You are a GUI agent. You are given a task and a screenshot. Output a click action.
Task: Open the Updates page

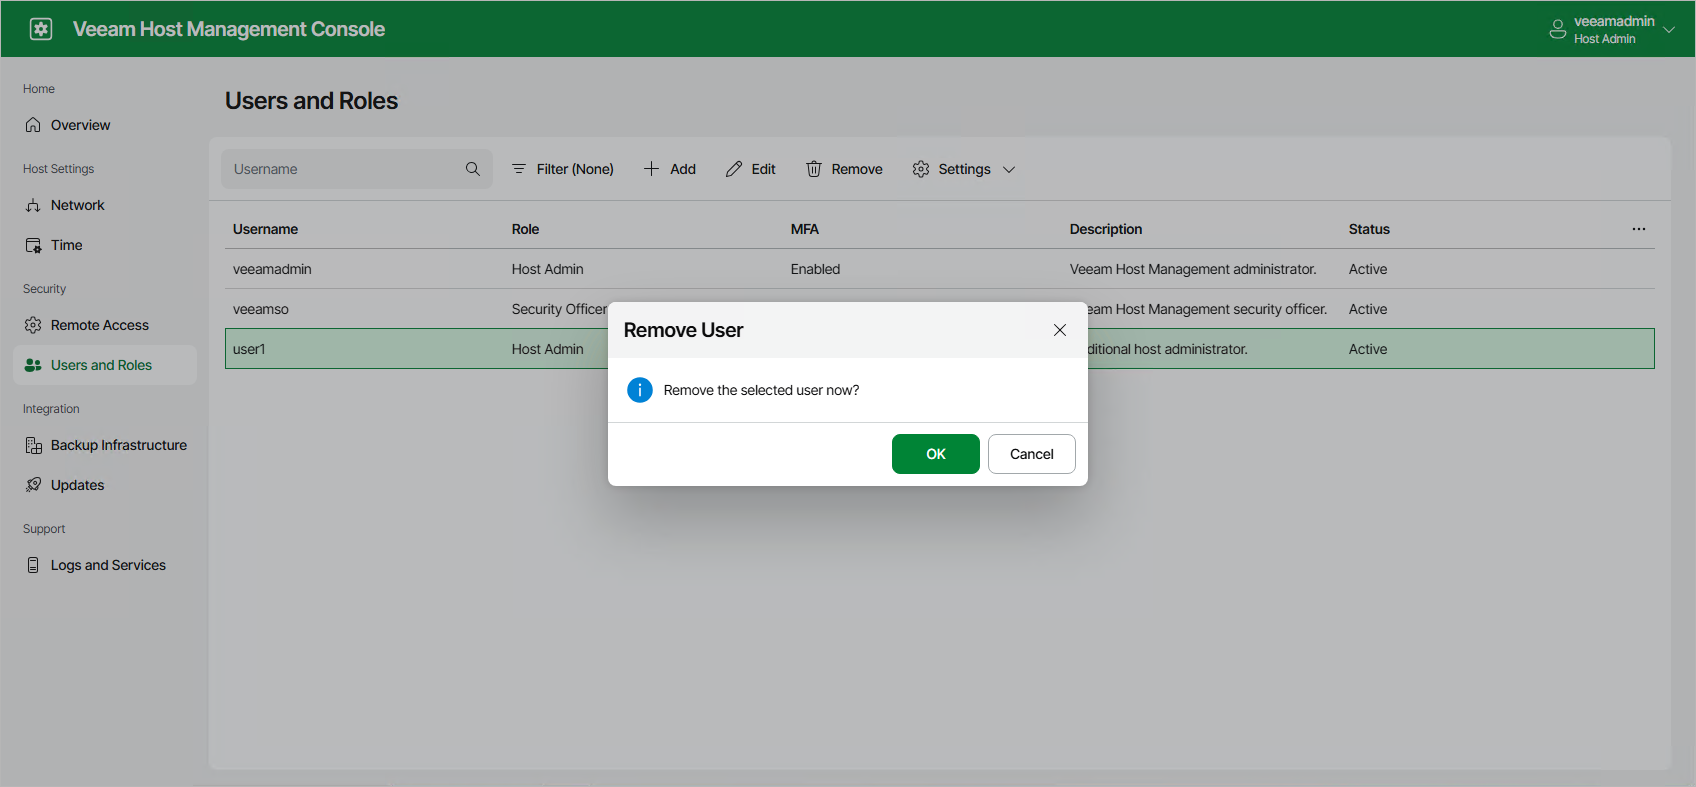point(105,485)
